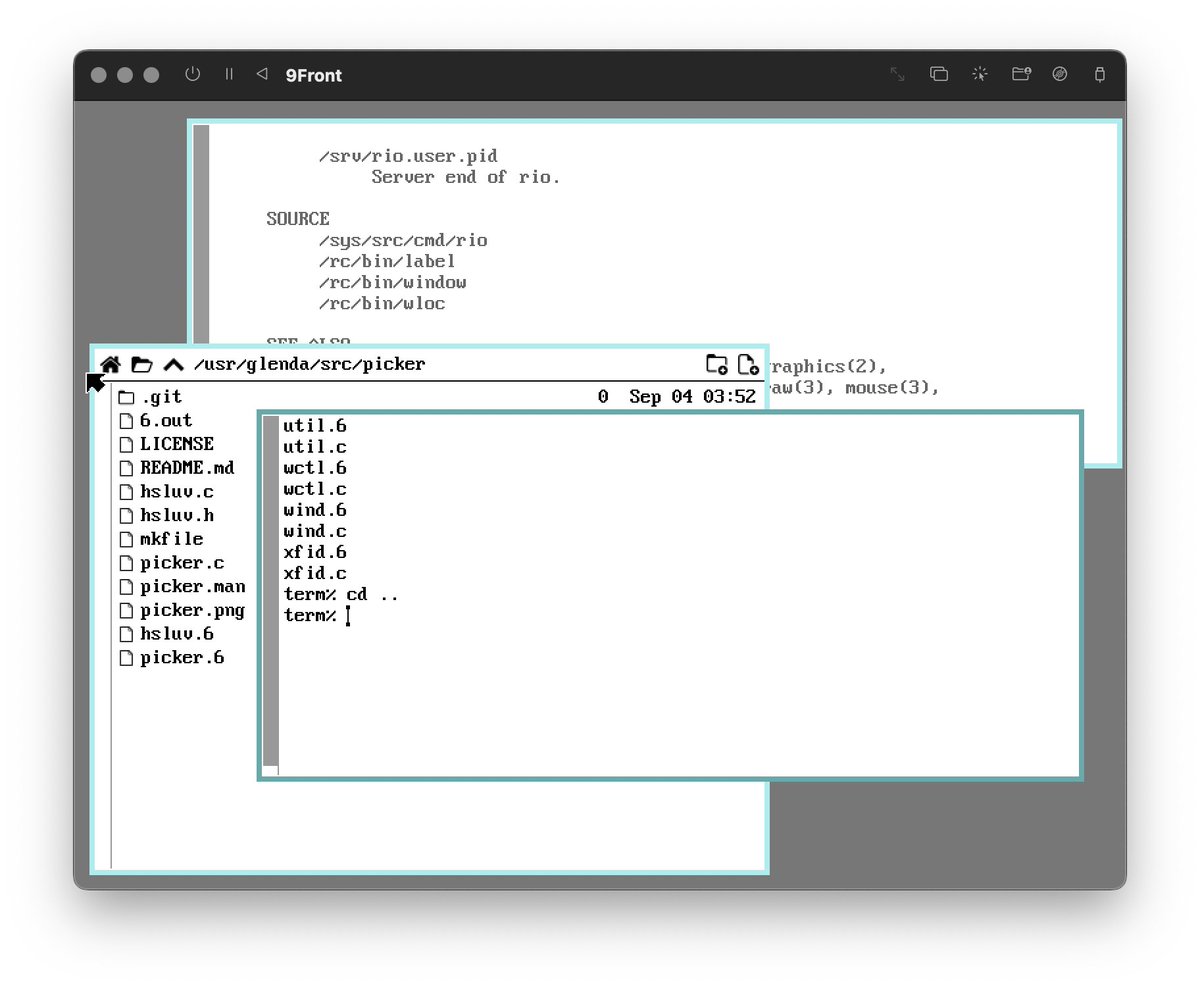The width and height of the screenshot is (1200, 987).
Task: Select the README.md file name
Action: 187,468
